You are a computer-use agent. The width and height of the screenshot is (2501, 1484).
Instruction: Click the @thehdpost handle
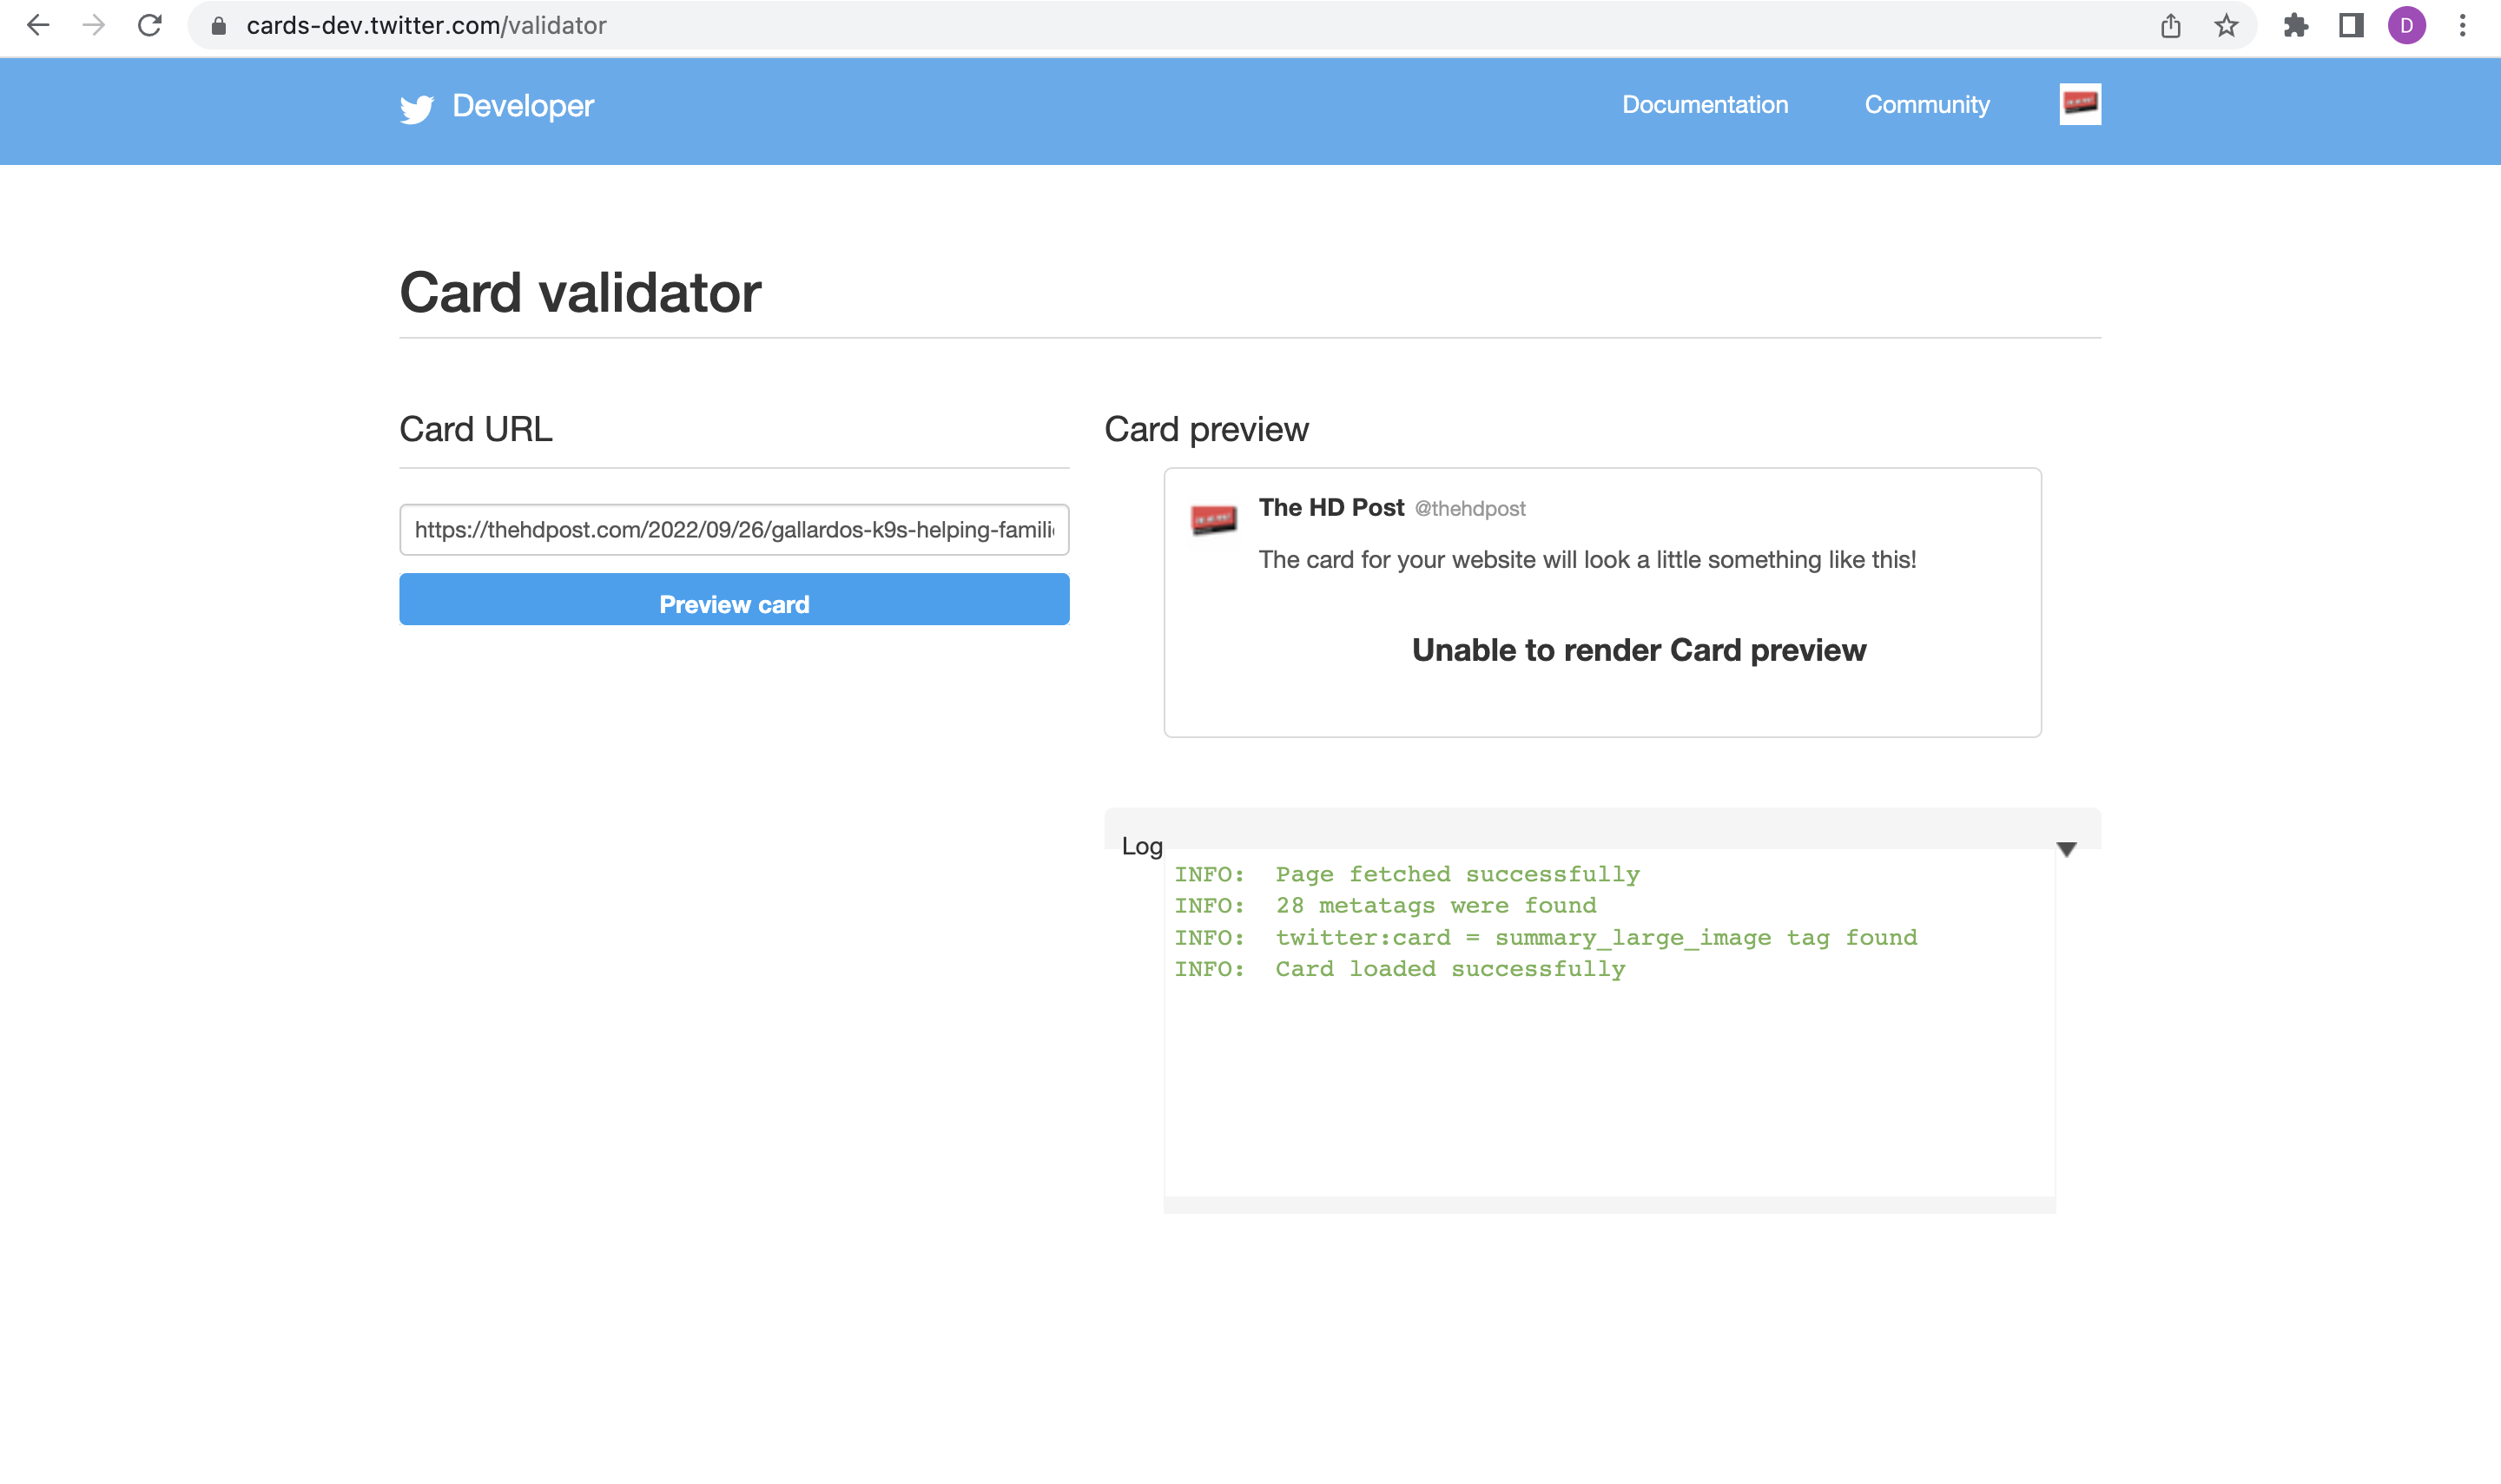point(1469,509)
